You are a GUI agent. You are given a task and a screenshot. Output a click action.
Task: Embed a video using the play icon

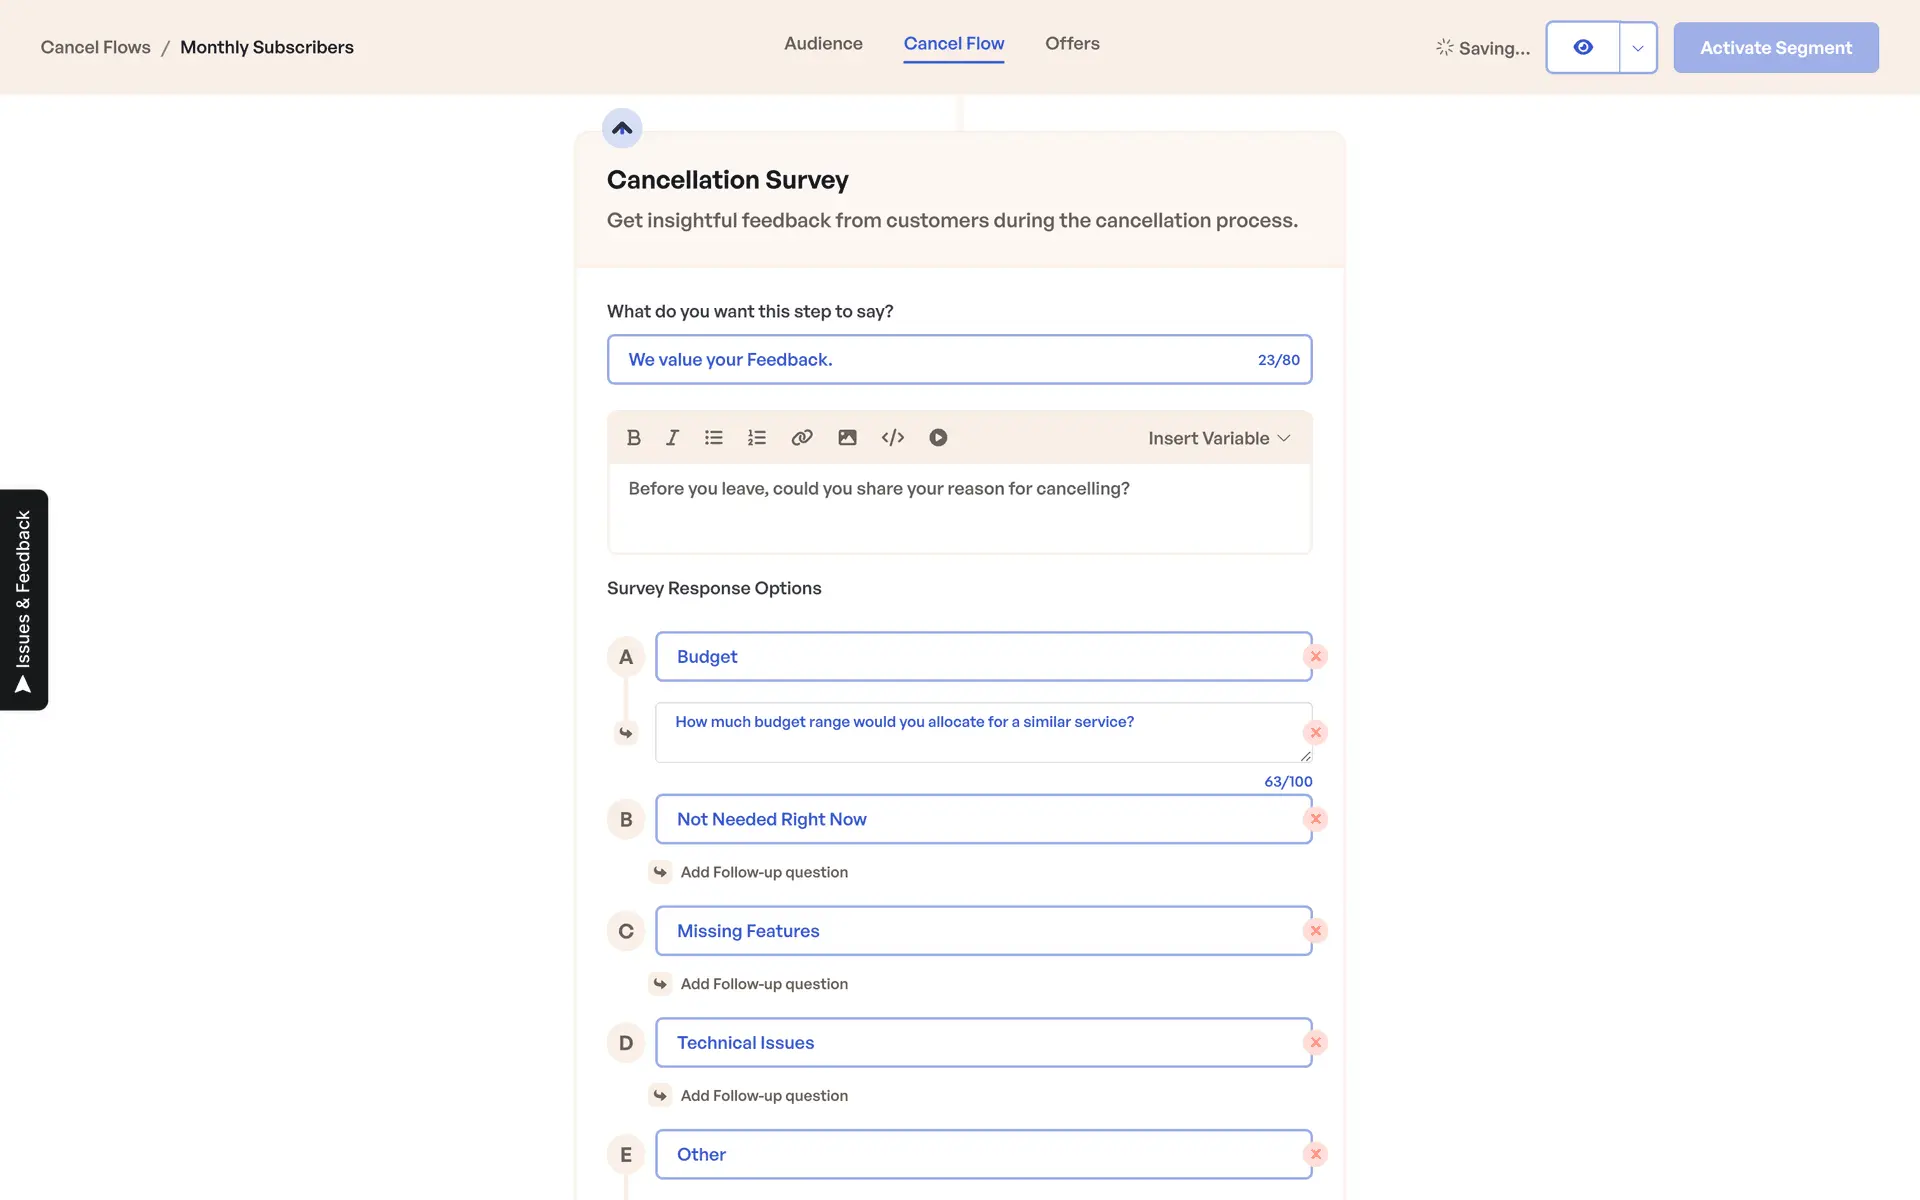pyautogui.click(x=937, y=438)
